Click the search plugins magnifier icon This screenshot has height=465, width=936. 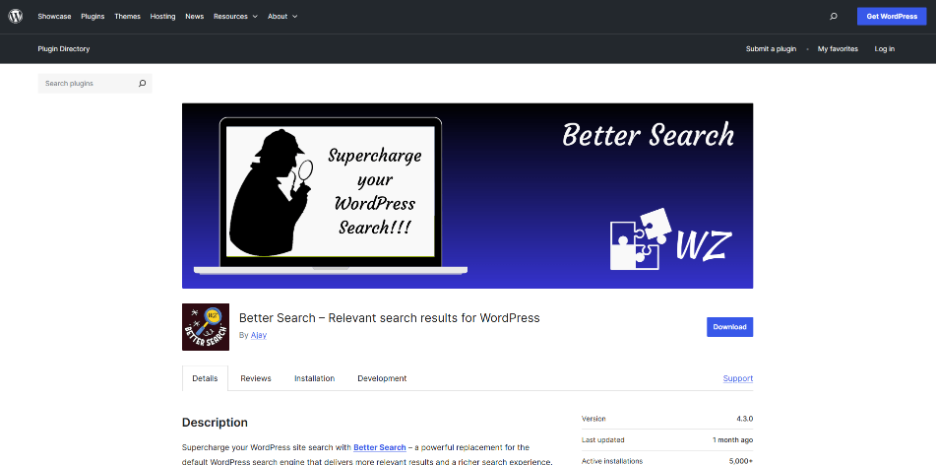point(142,84)
